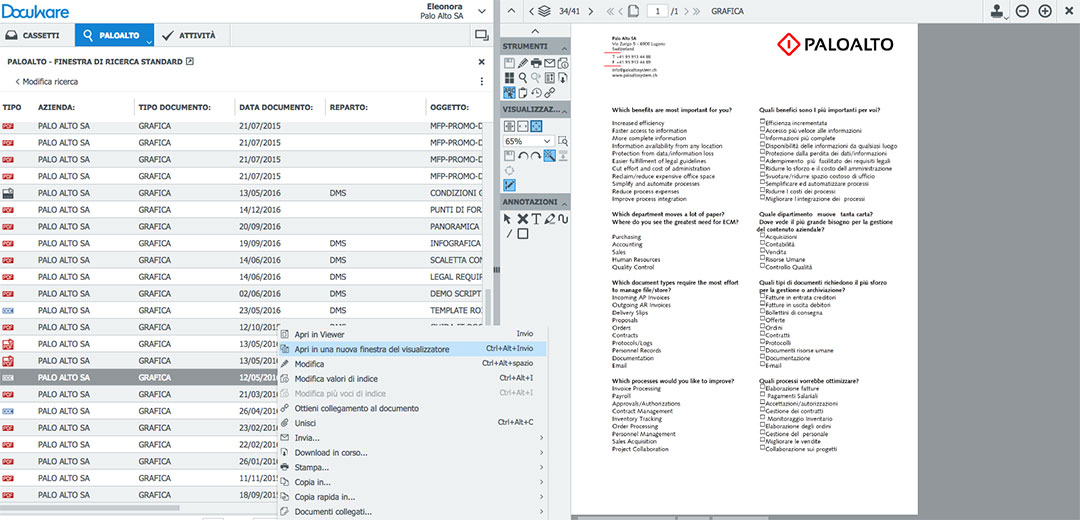The height and width of the screenshot is (520, 1080).
Task: Tick the Elaborazione fatture checkbox
Action: (x=762, y=386)
